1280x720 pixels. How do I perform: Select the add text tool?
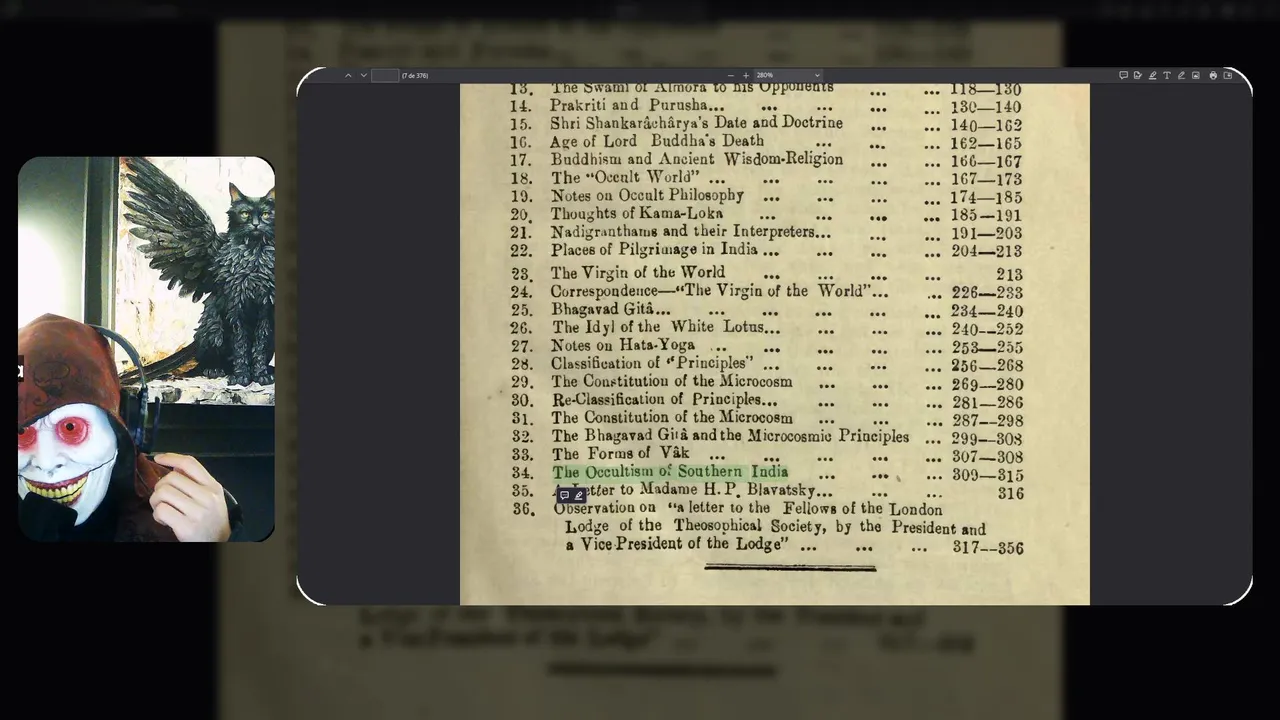click(x=1167, y=75)
